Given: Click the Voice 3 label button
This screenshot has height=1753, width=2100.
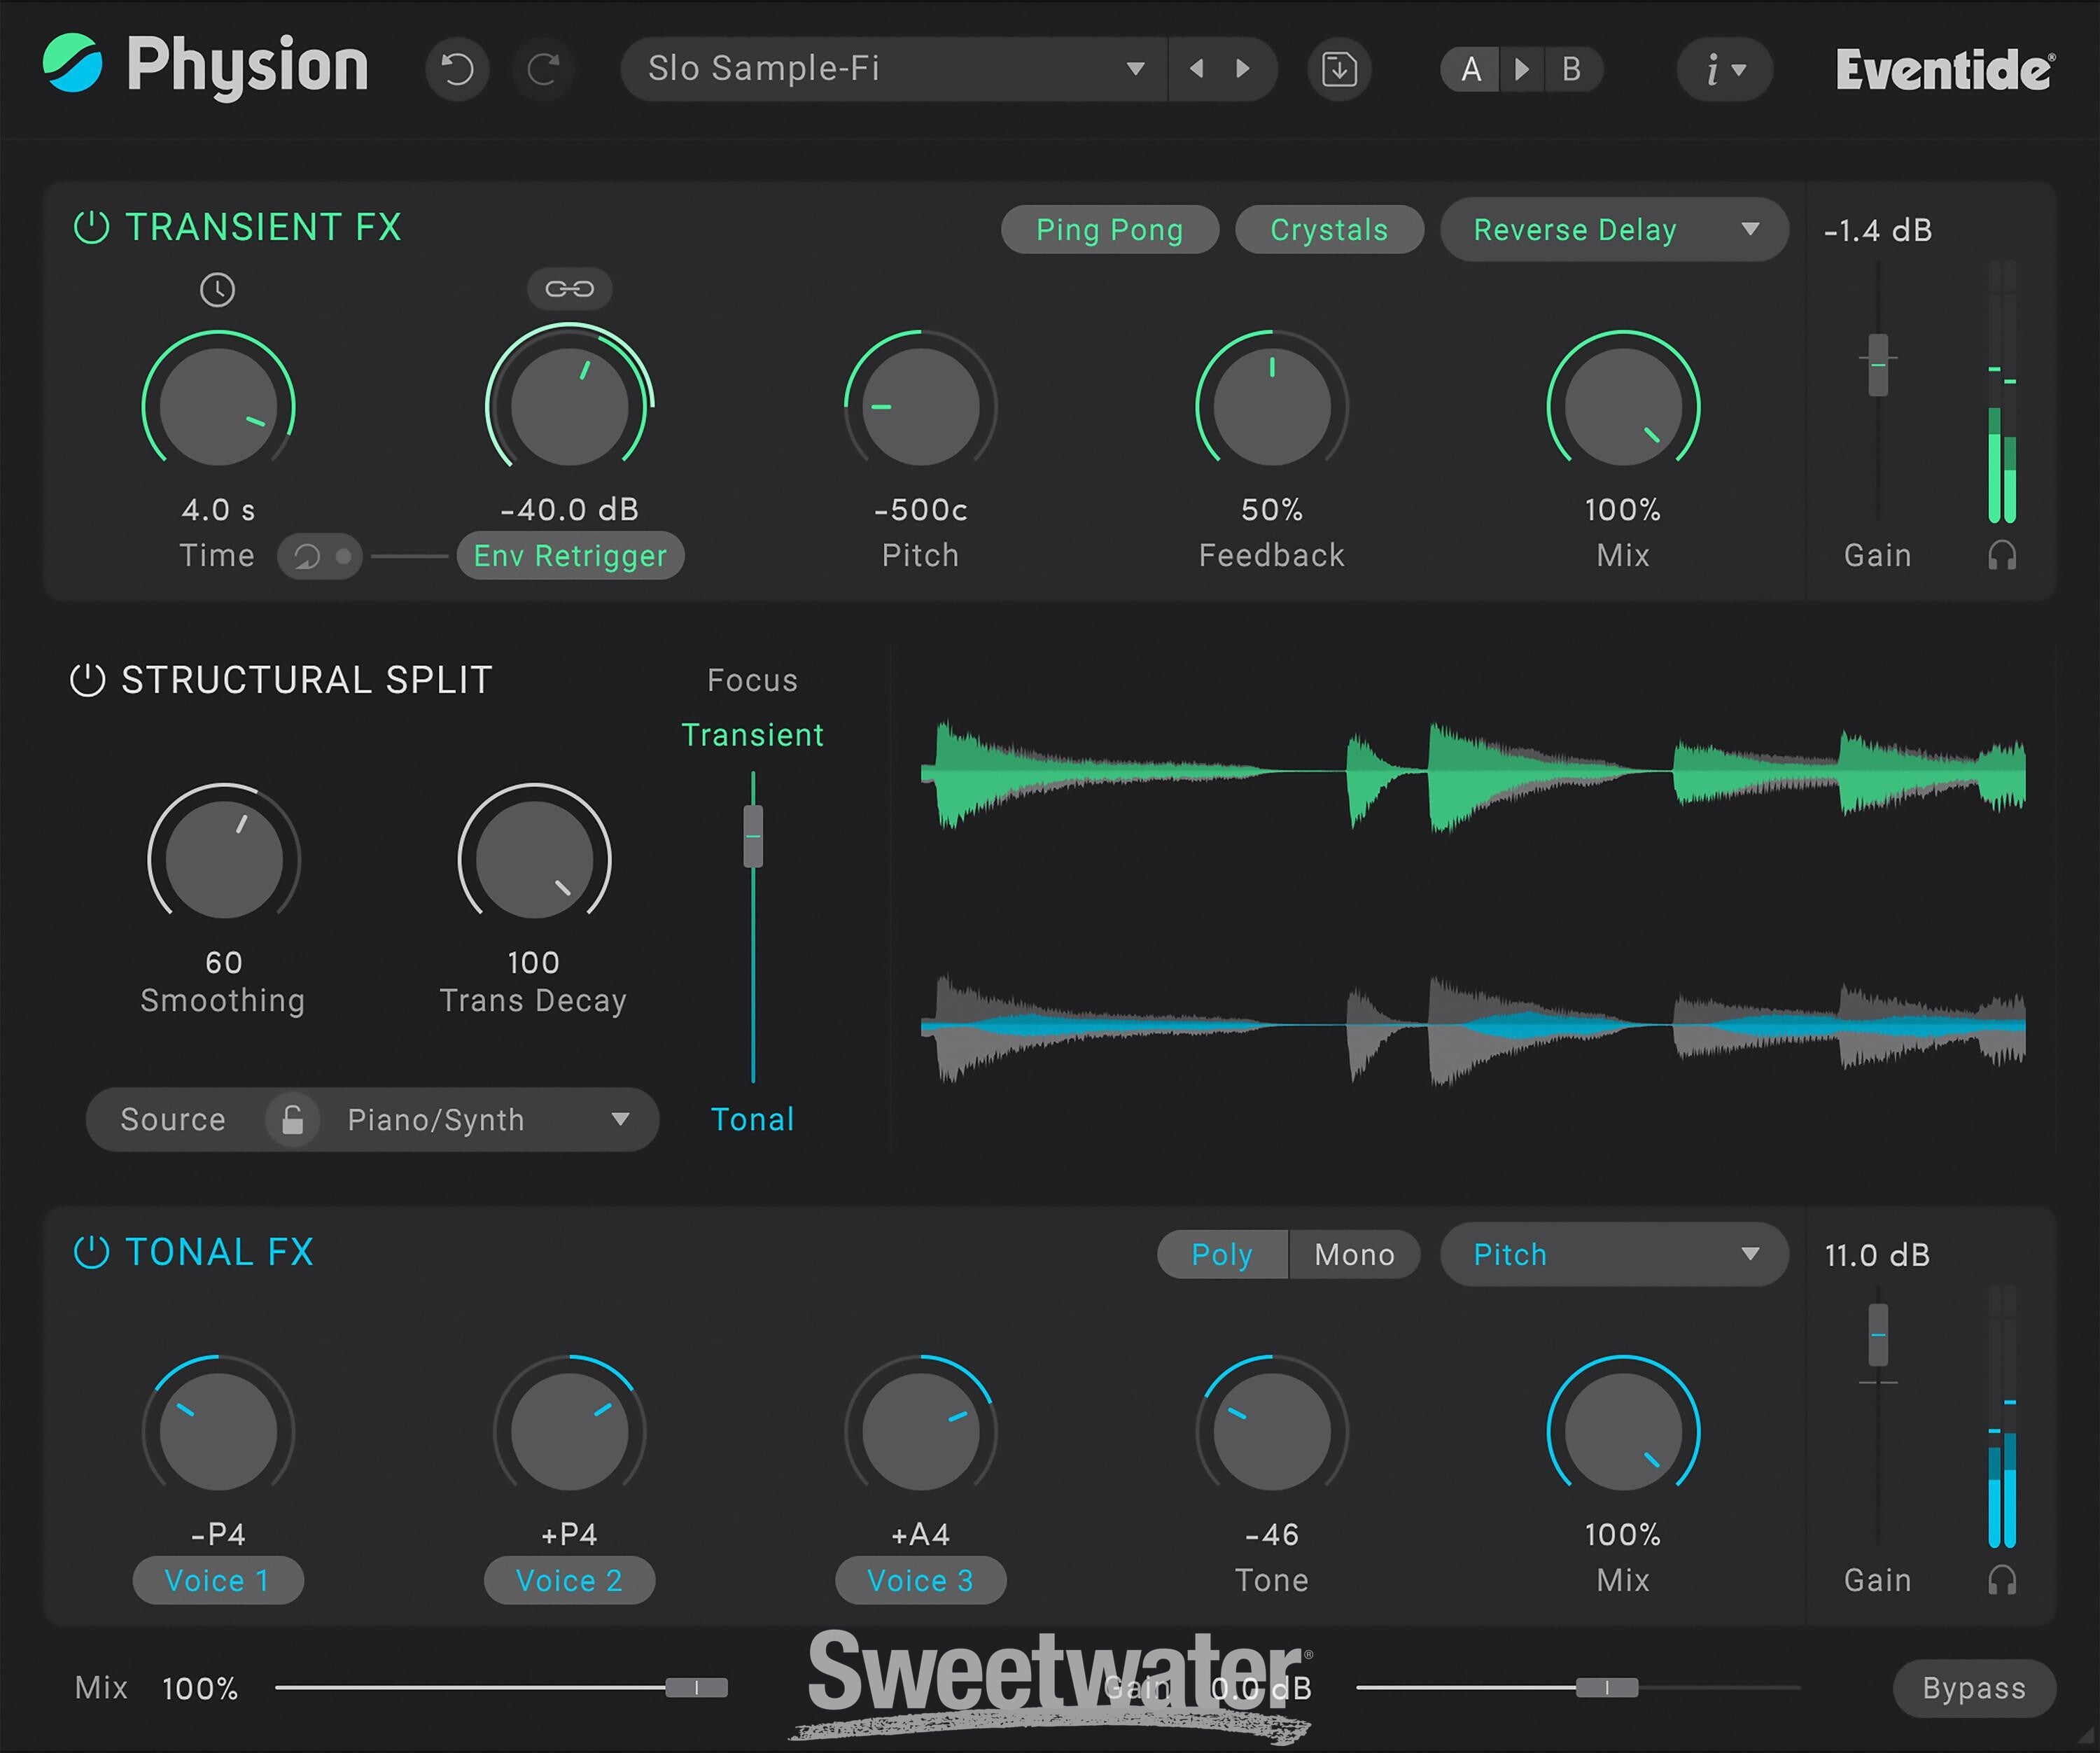Looking at the screenshot, I should tap(920, 1580).
